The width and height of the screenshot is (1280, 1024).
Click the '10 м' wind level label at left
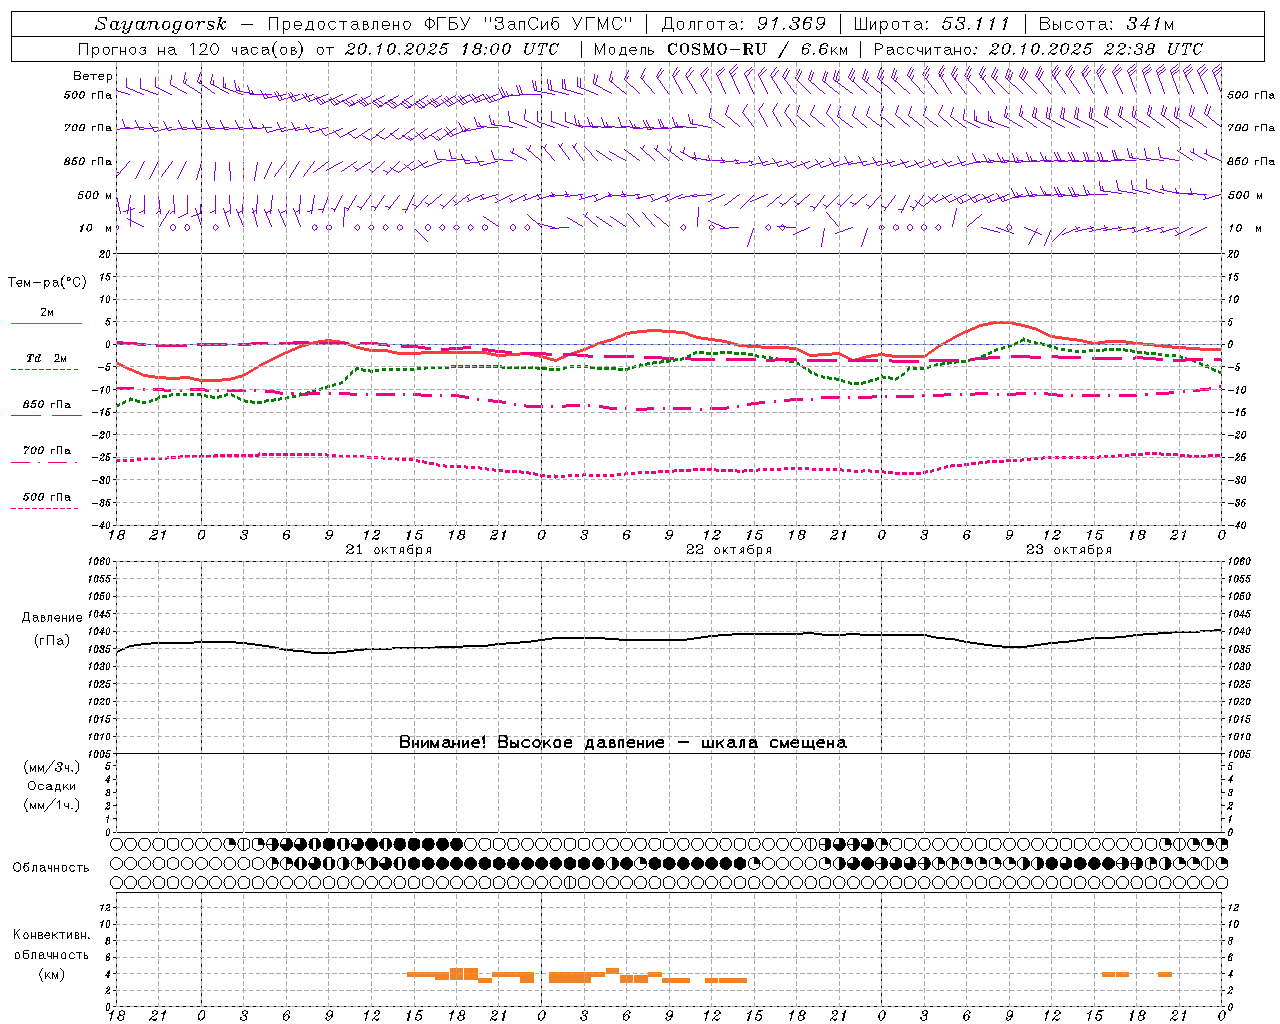pyautogui.click(x=95, y=229)
